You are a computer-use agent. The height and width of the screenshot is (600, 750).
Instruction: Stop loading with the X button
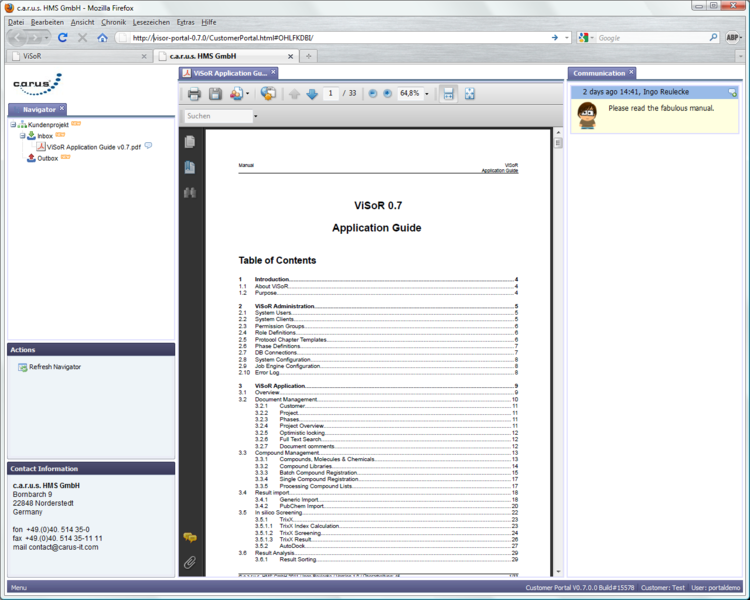coord(82,37)
